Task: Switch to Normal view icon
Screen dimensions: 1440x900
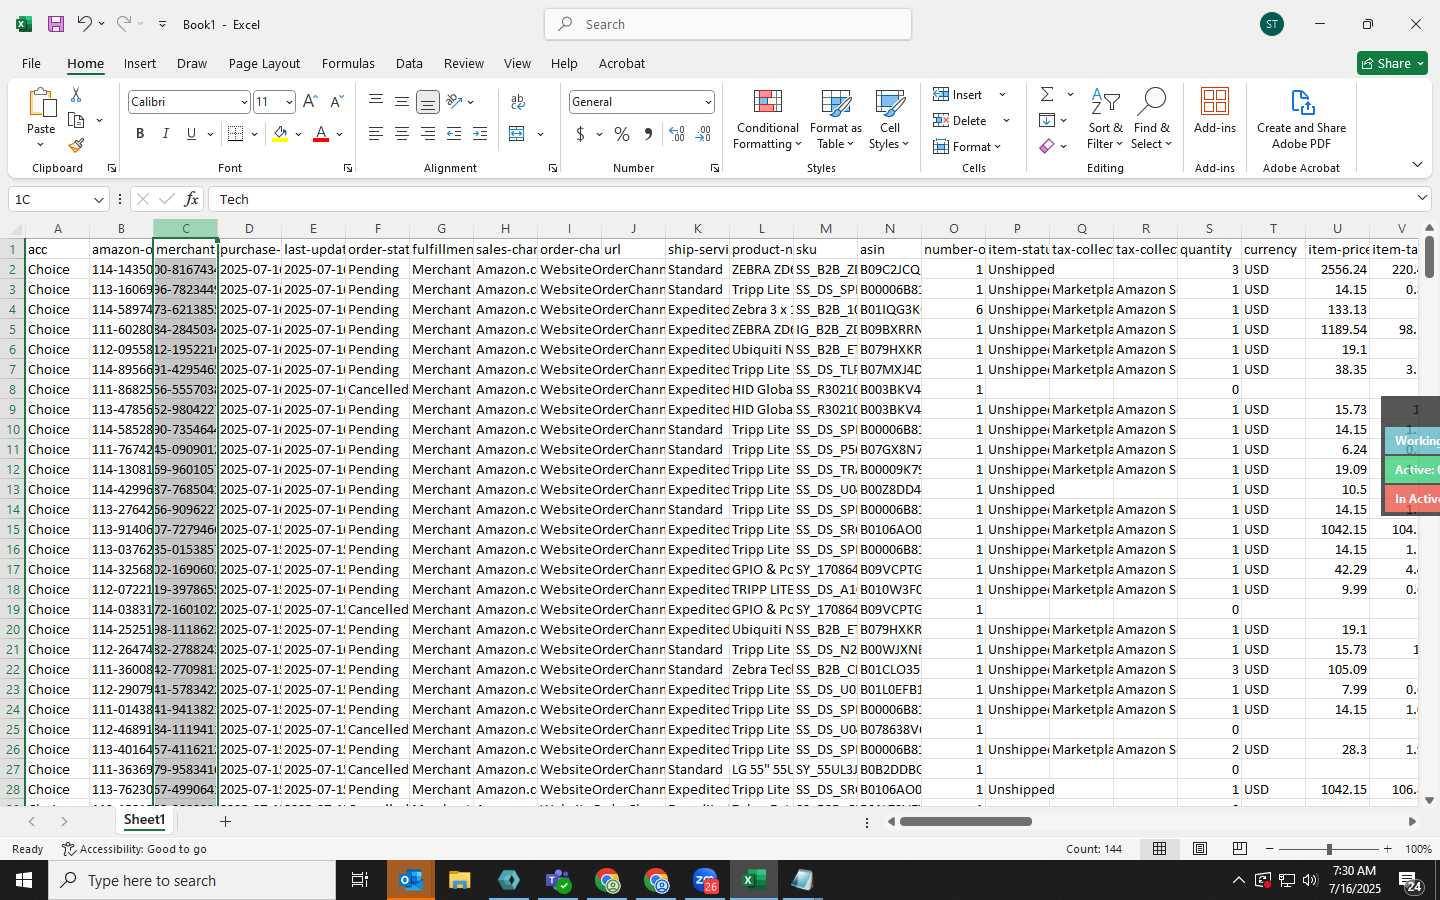Action: (x=1160, y=849)
